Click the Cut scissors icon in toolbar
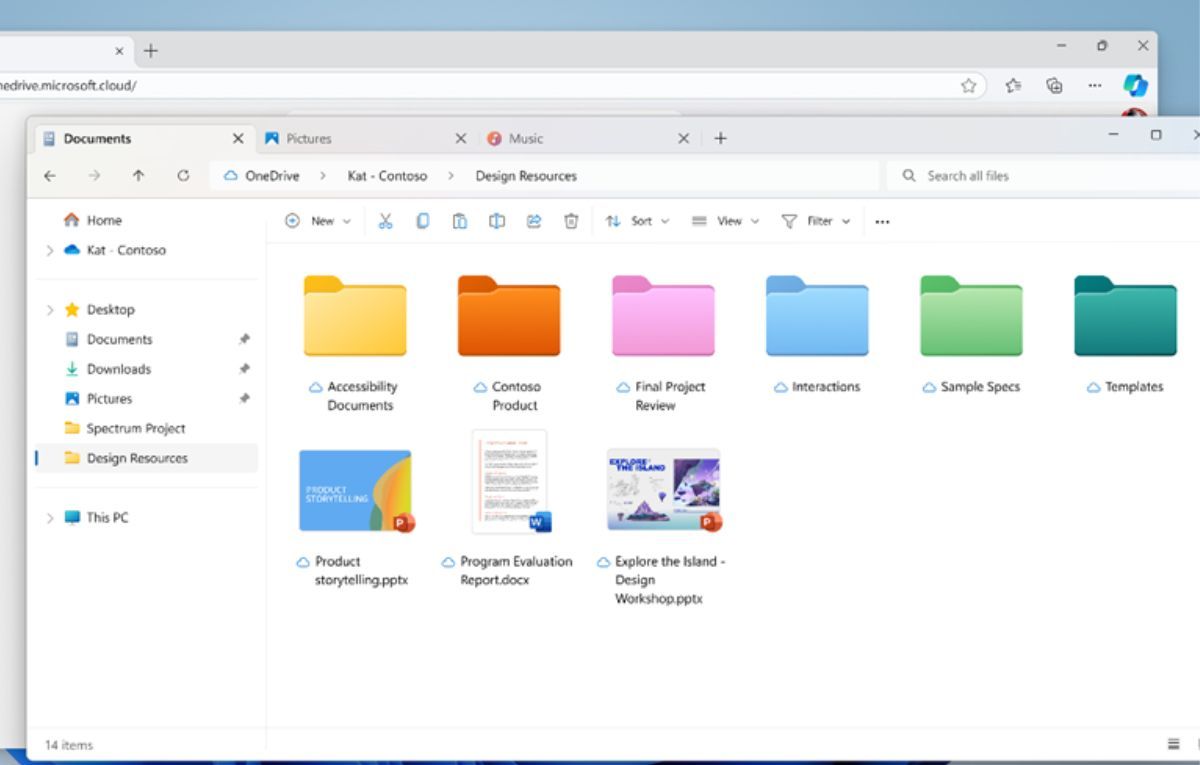This screenshot has height=765, width=1200. [386, 222]
